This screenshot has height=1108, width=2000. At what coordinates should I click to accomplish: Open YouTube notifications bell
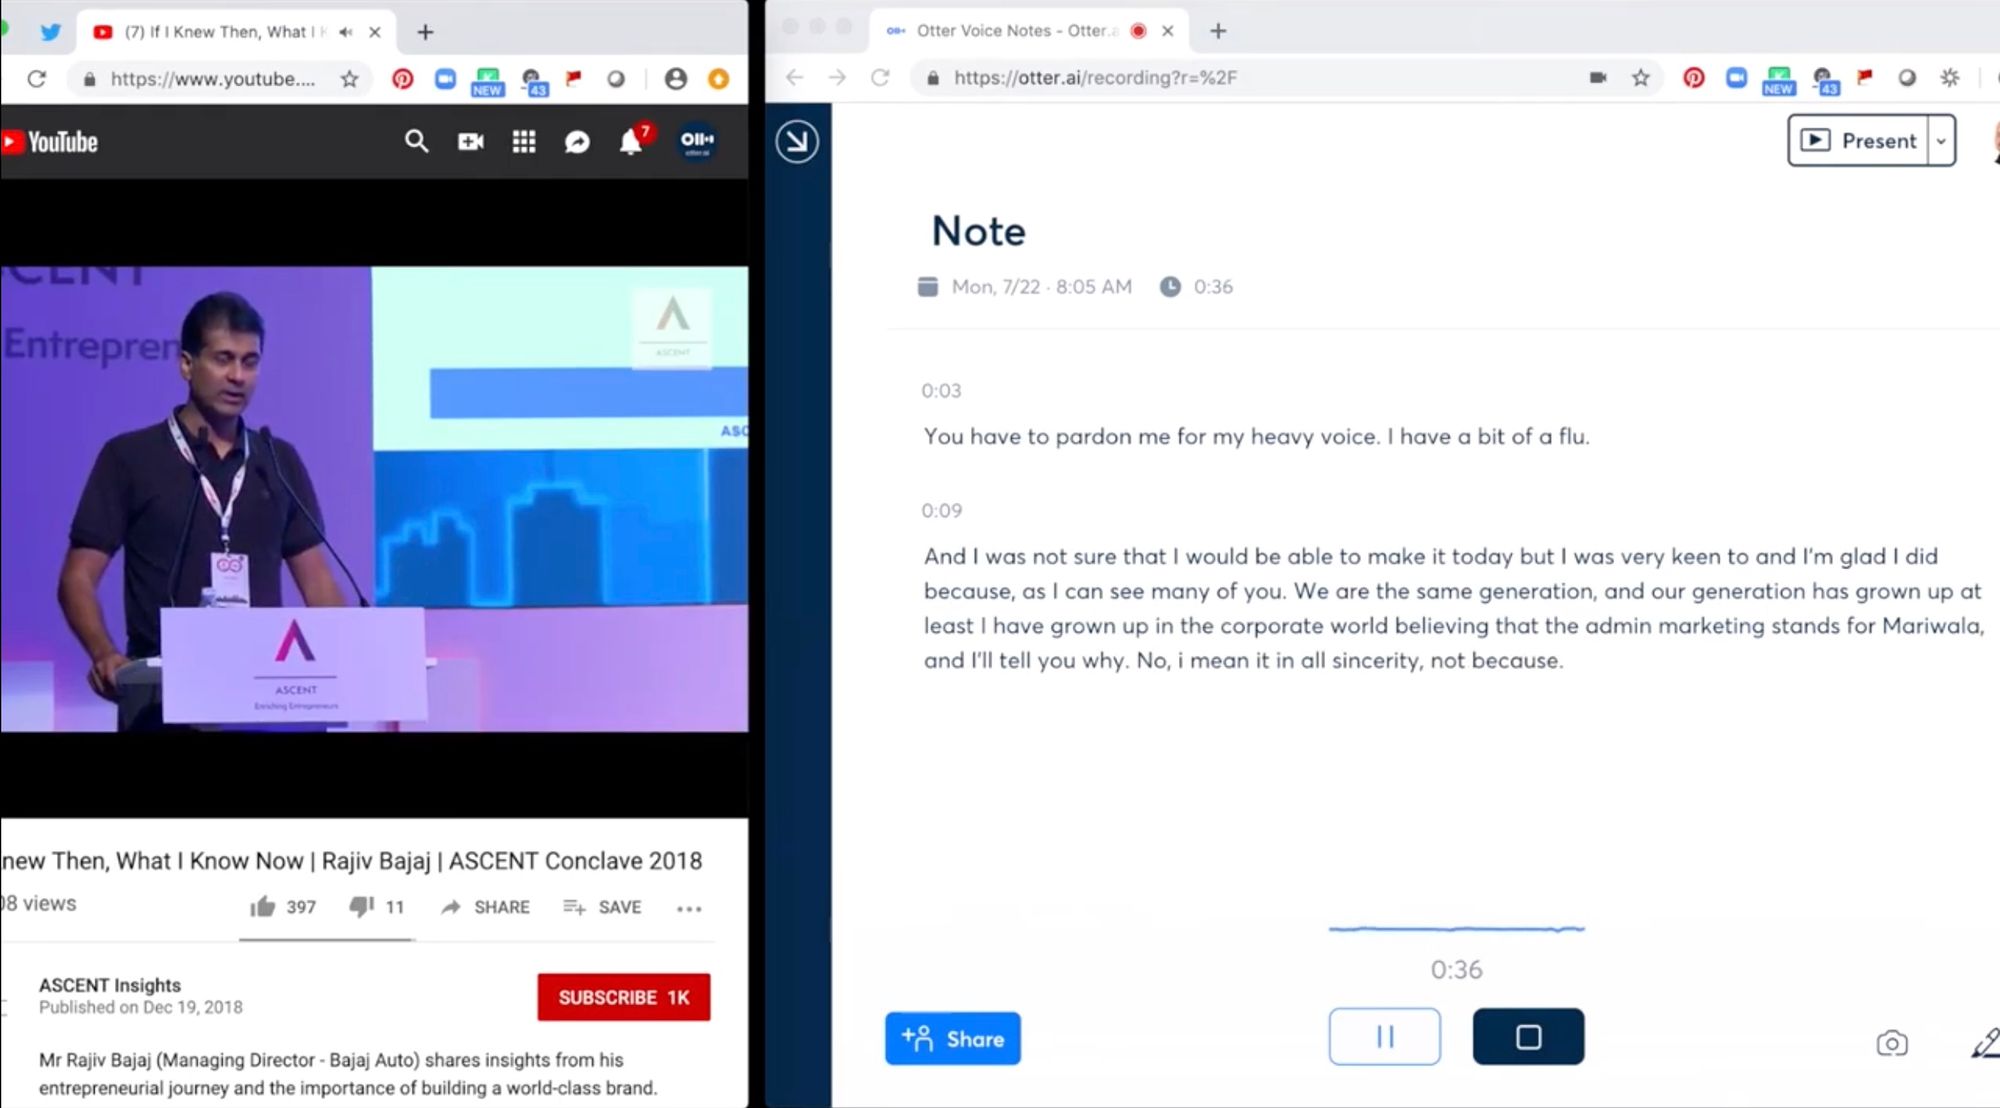point(631,141)
